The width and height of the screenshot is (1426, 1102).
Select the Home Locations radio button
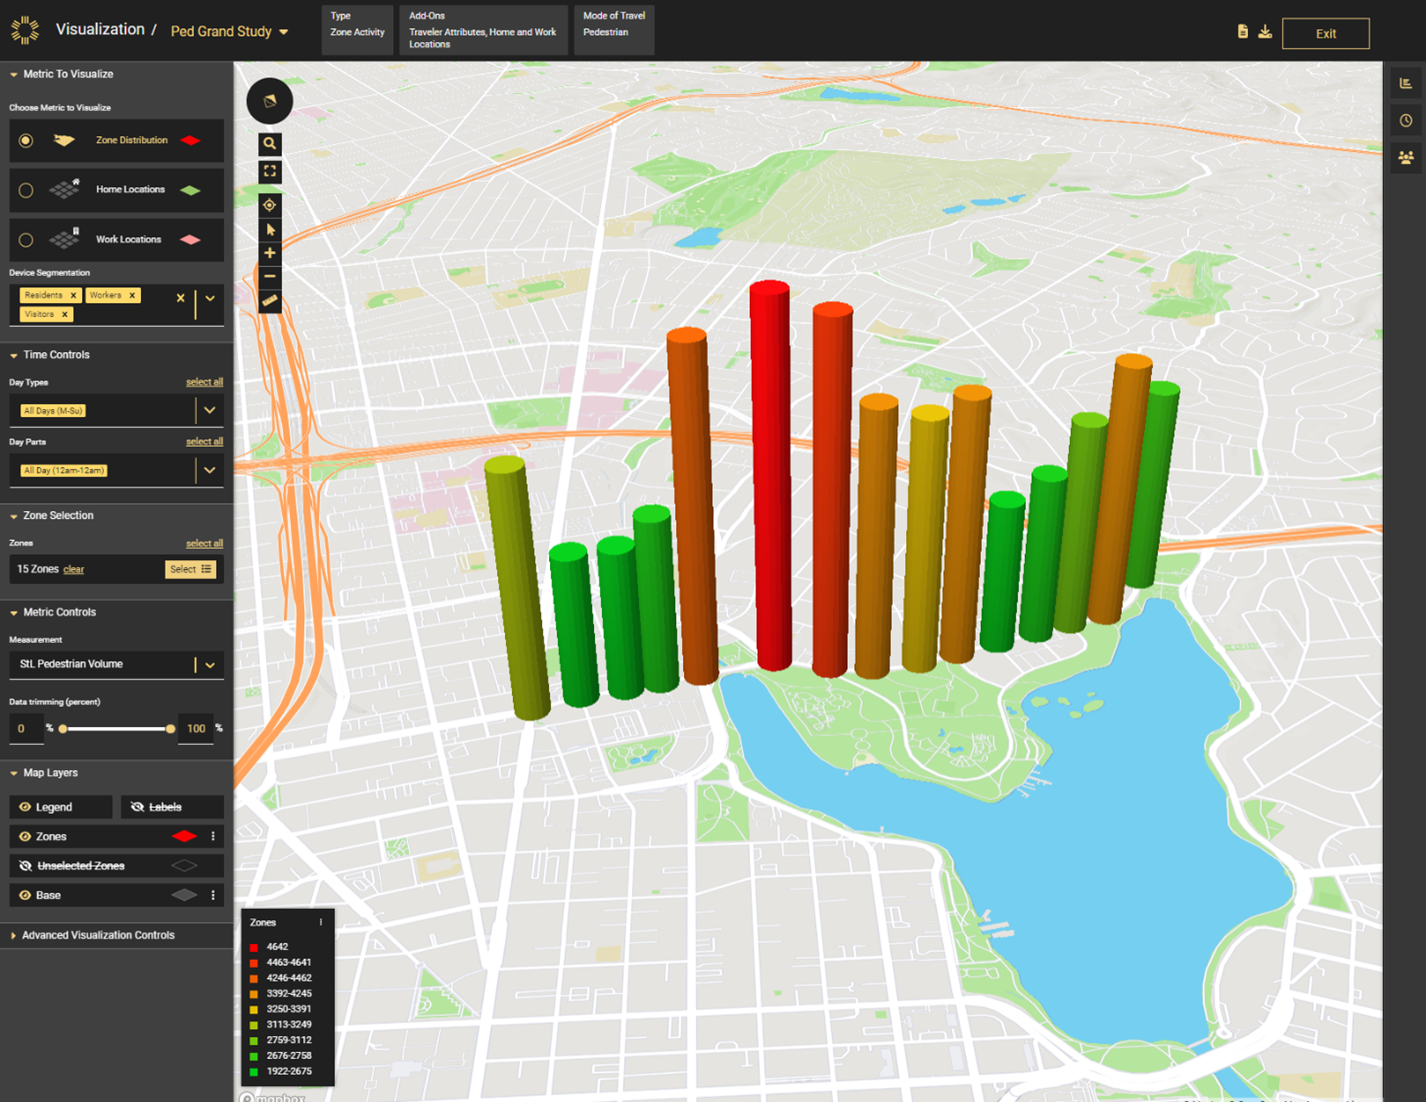[26, 190]
